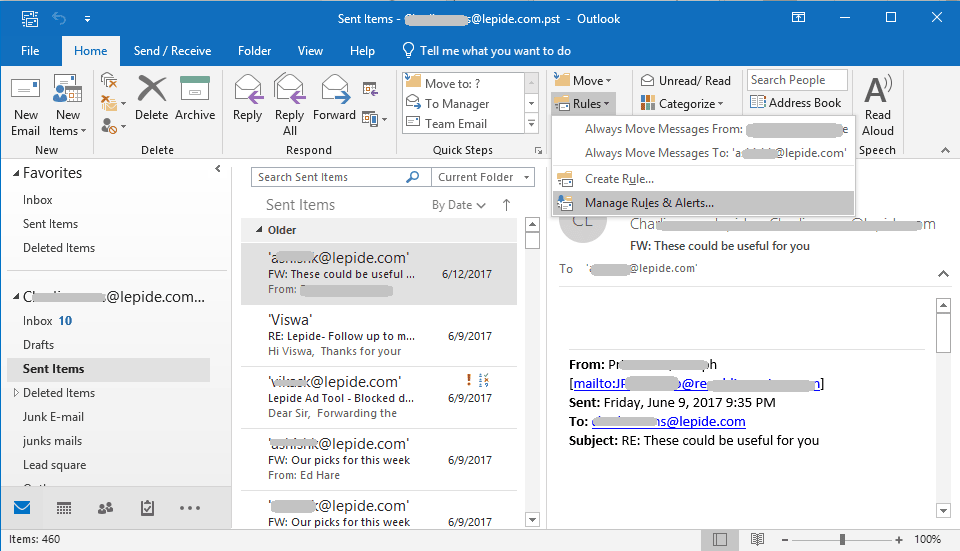Viewport: 960px width, 551px height.
Task: Click the Team Email quick step
Action: coord(463,124)
